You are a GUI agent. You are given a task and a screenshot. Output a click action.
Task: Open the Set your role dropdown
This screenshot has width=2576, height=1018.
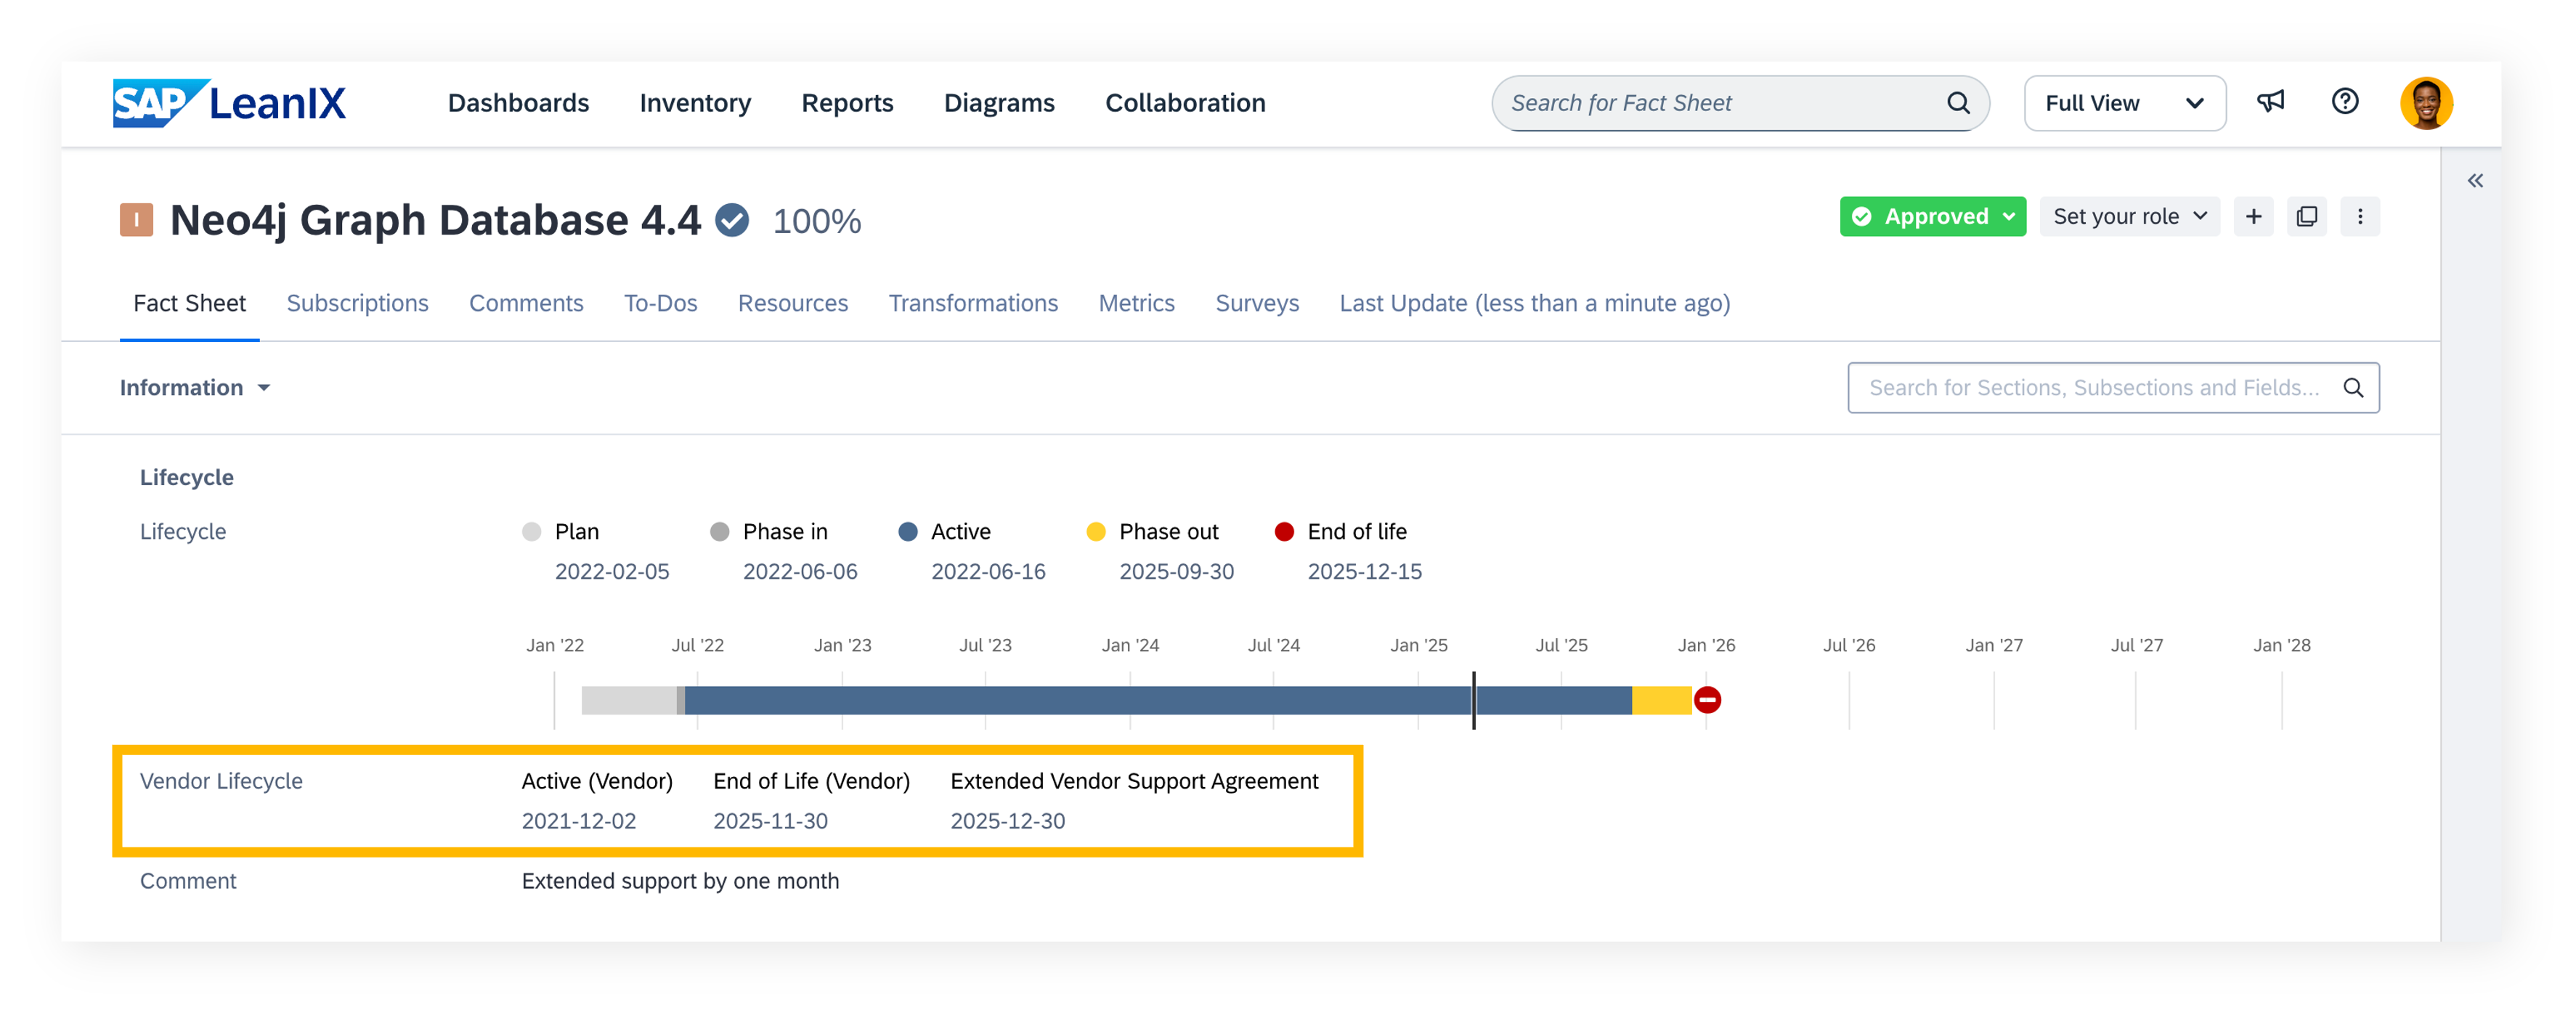tap(2129, 217)
